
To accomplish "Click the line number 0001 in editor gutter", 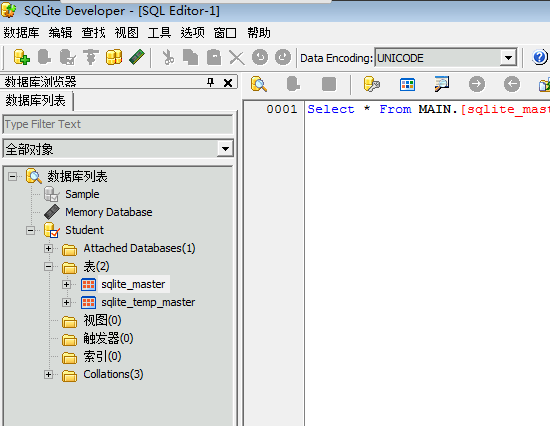I will pos(282,109).
